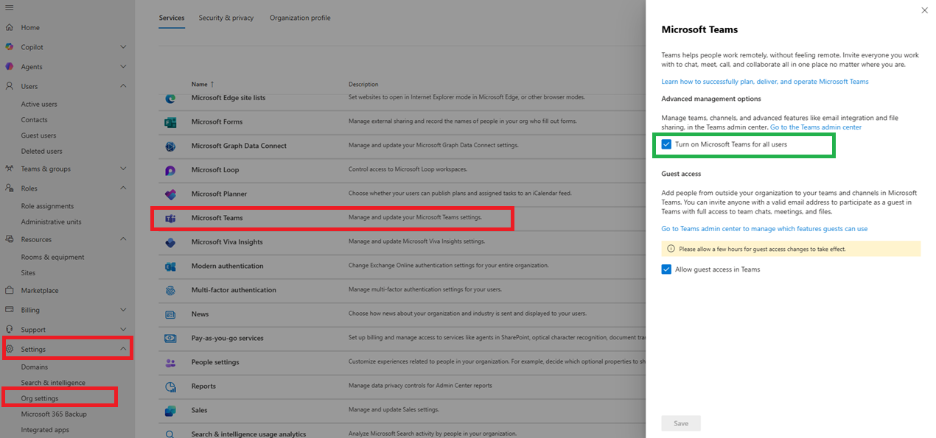
Task: Open Learn how to plan Microsoft Teams link
Action: point(765,81)
